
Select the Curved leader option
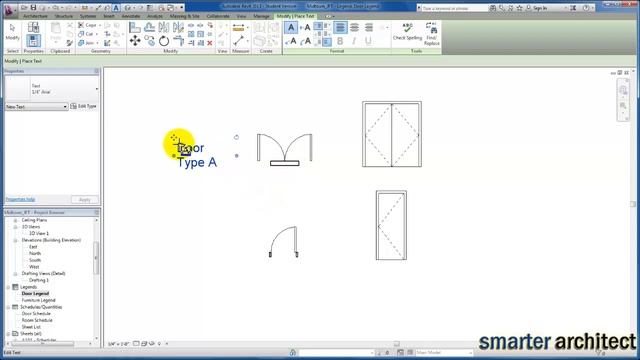tap(305, 41)
